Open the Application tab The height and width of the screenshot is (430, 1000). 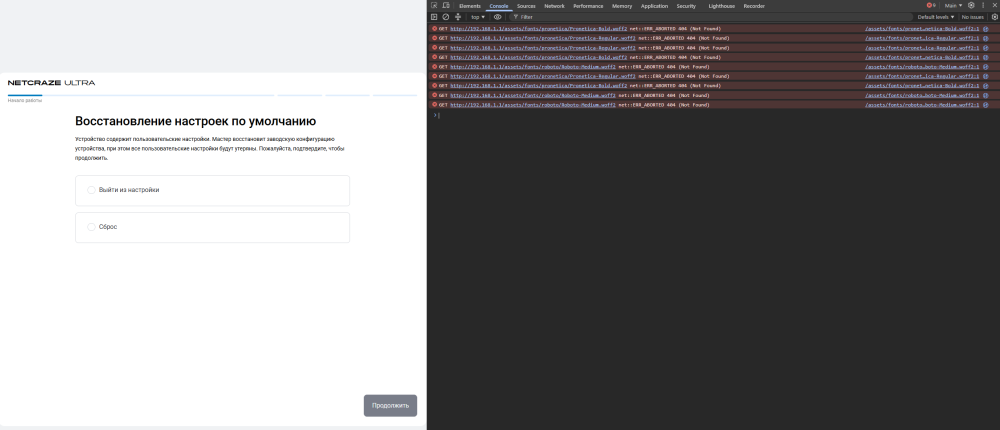point(654,6)
